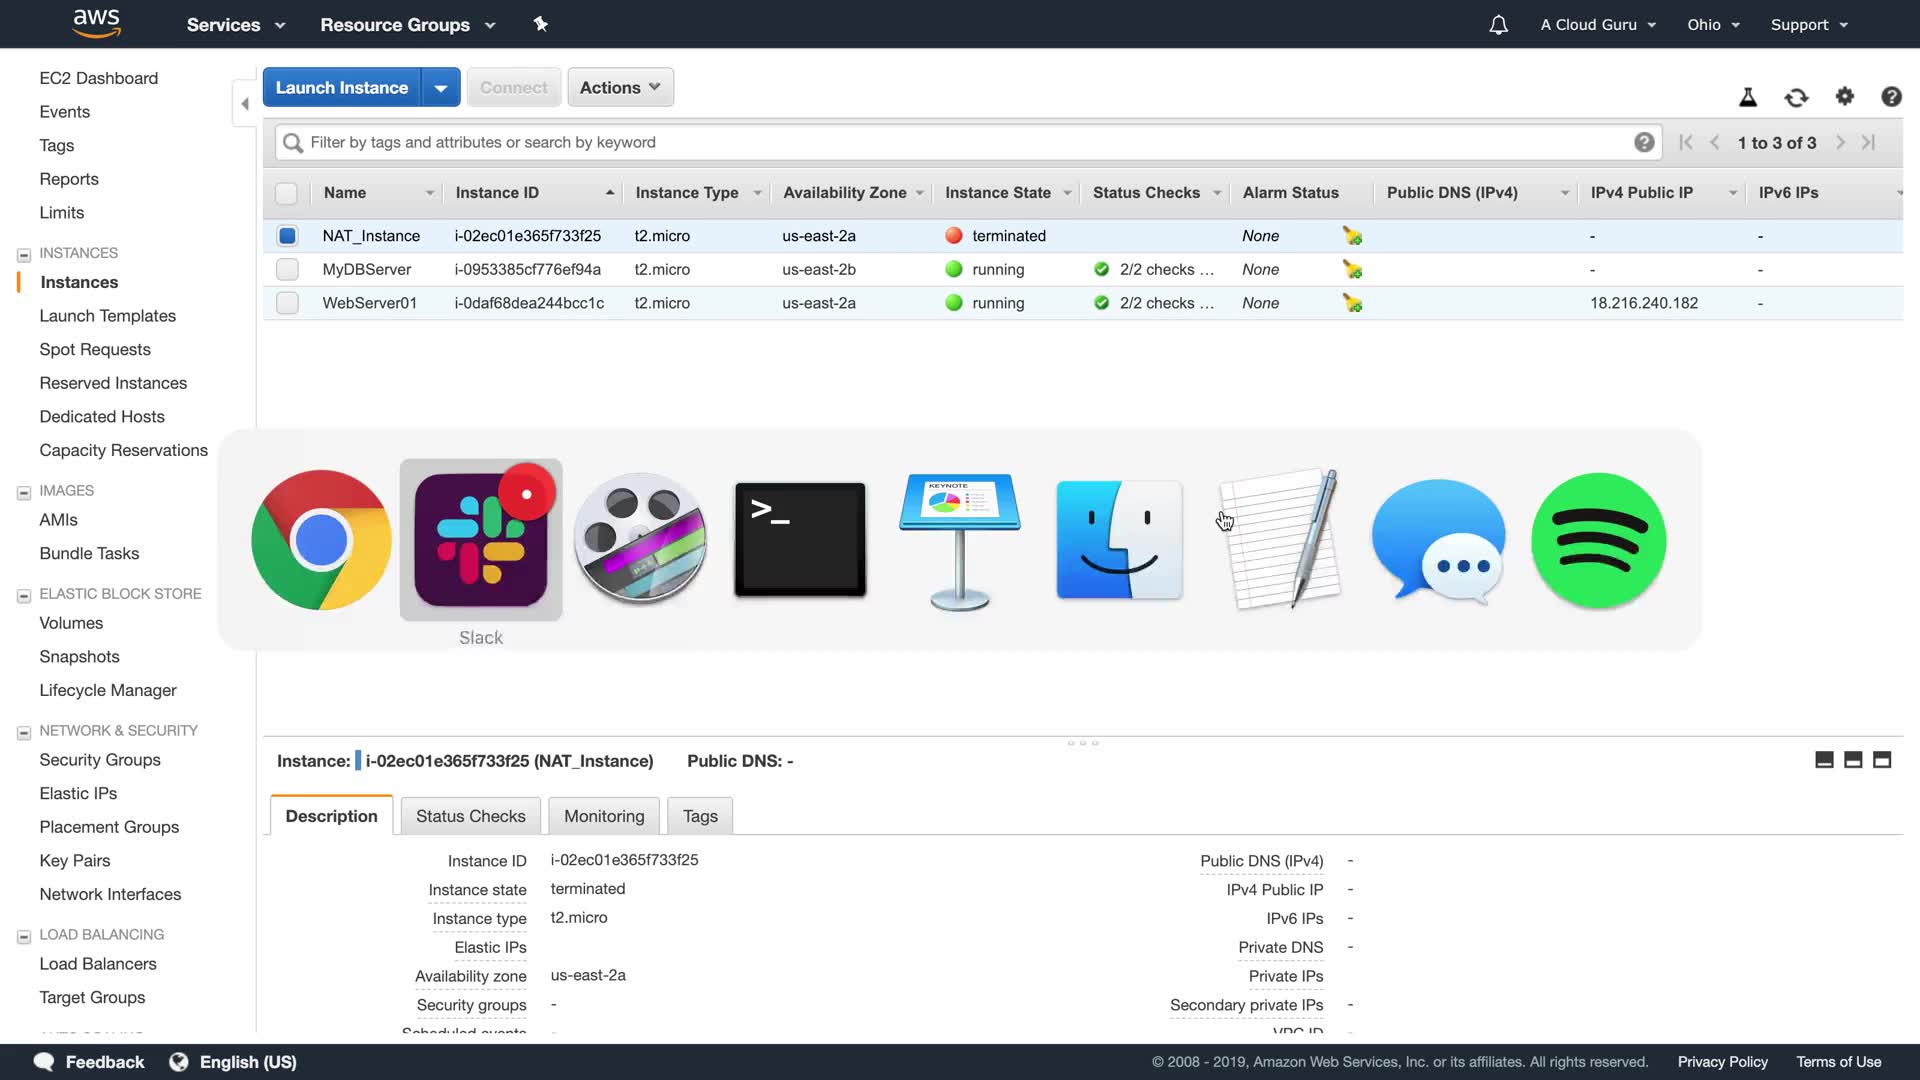
Task: Open Security Groups in sidebar
Action: (x=100, y=760)
